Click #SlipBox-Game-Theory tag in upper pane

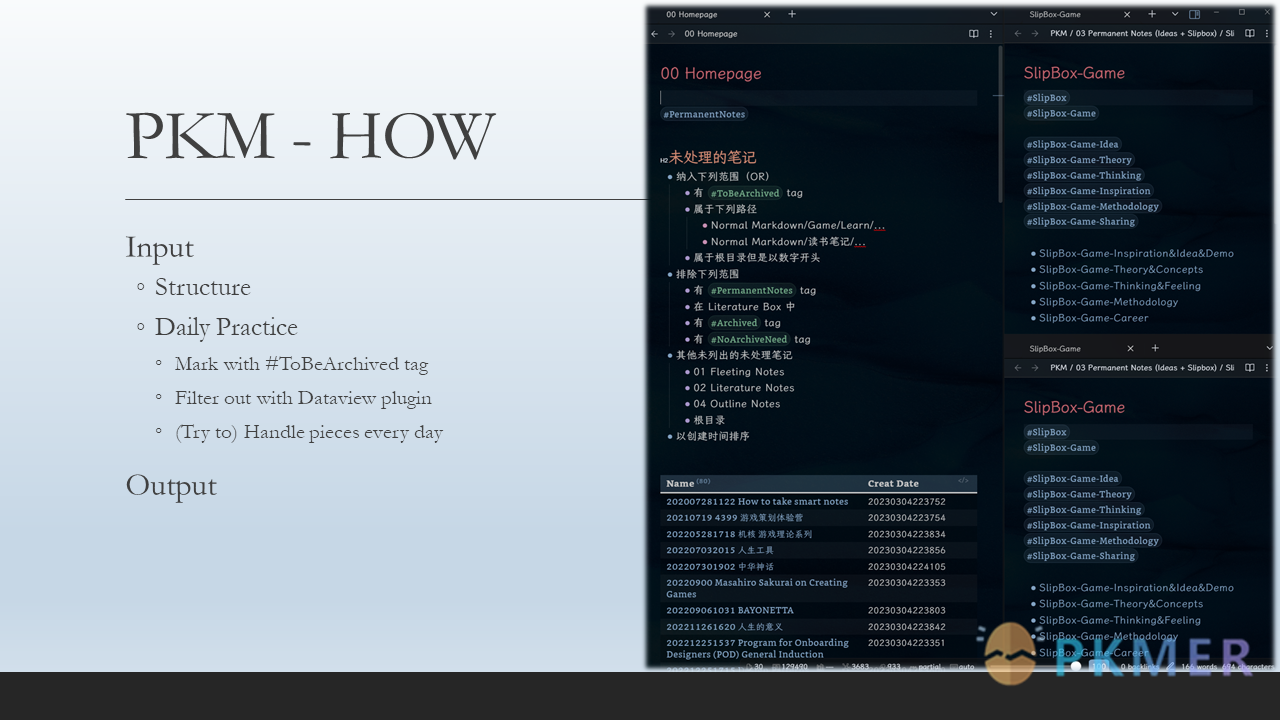[1079, 160]
